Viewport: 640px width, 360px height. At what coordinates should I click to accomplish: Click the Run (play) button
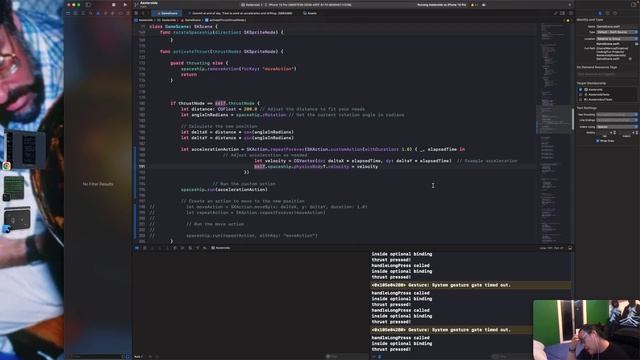point(125,5)
